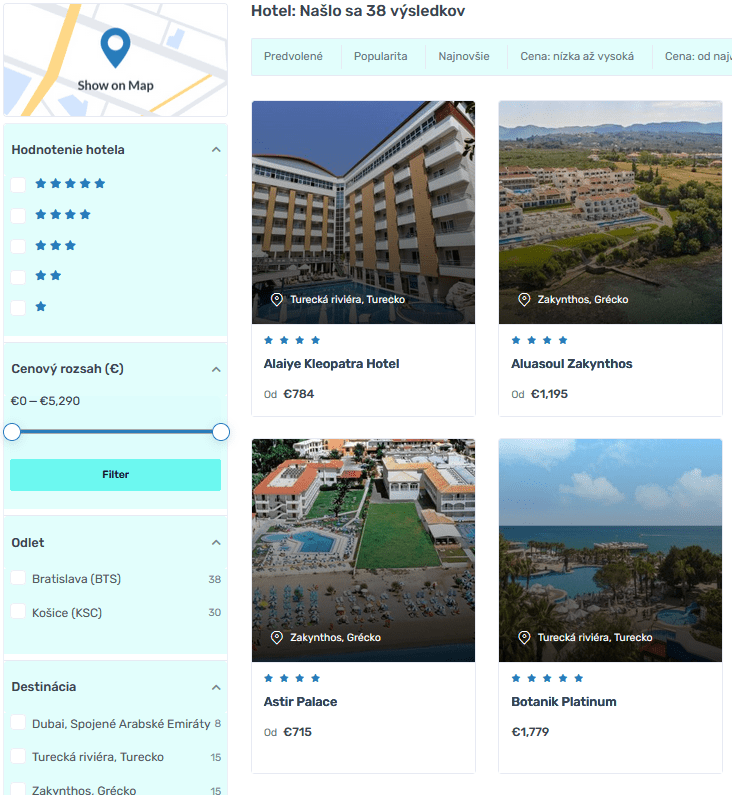Collapse the Hodnotenie hotela section
The width and height of the screenshot is (732, 795).
[x=216, y=150]
